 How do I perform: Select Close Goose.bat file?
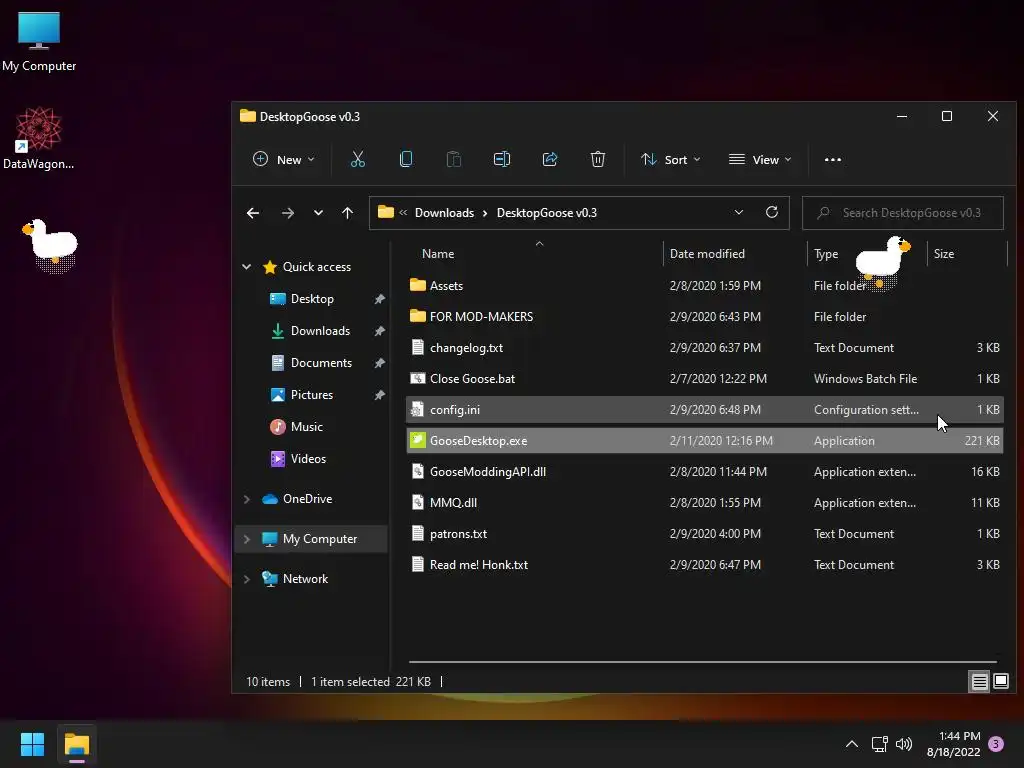point(704,379)
